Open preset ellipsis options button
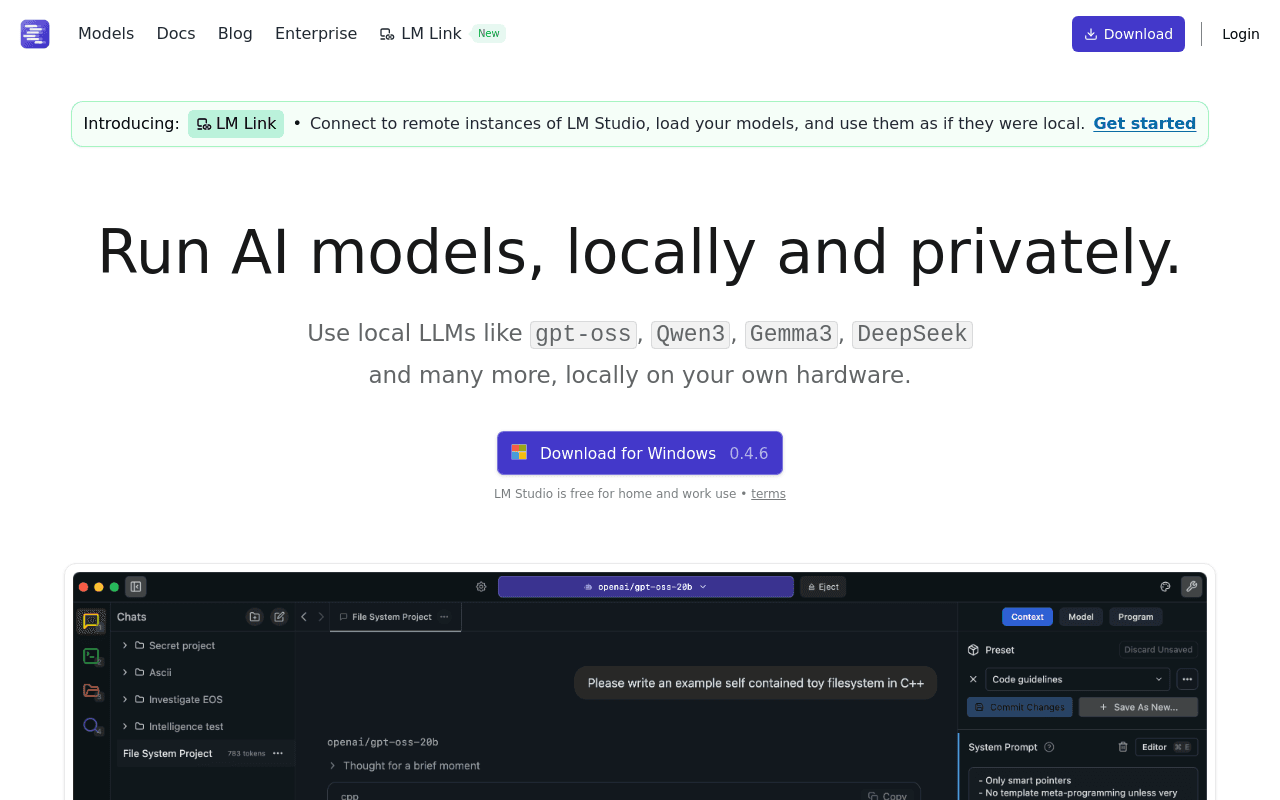 click(1187, 679)
